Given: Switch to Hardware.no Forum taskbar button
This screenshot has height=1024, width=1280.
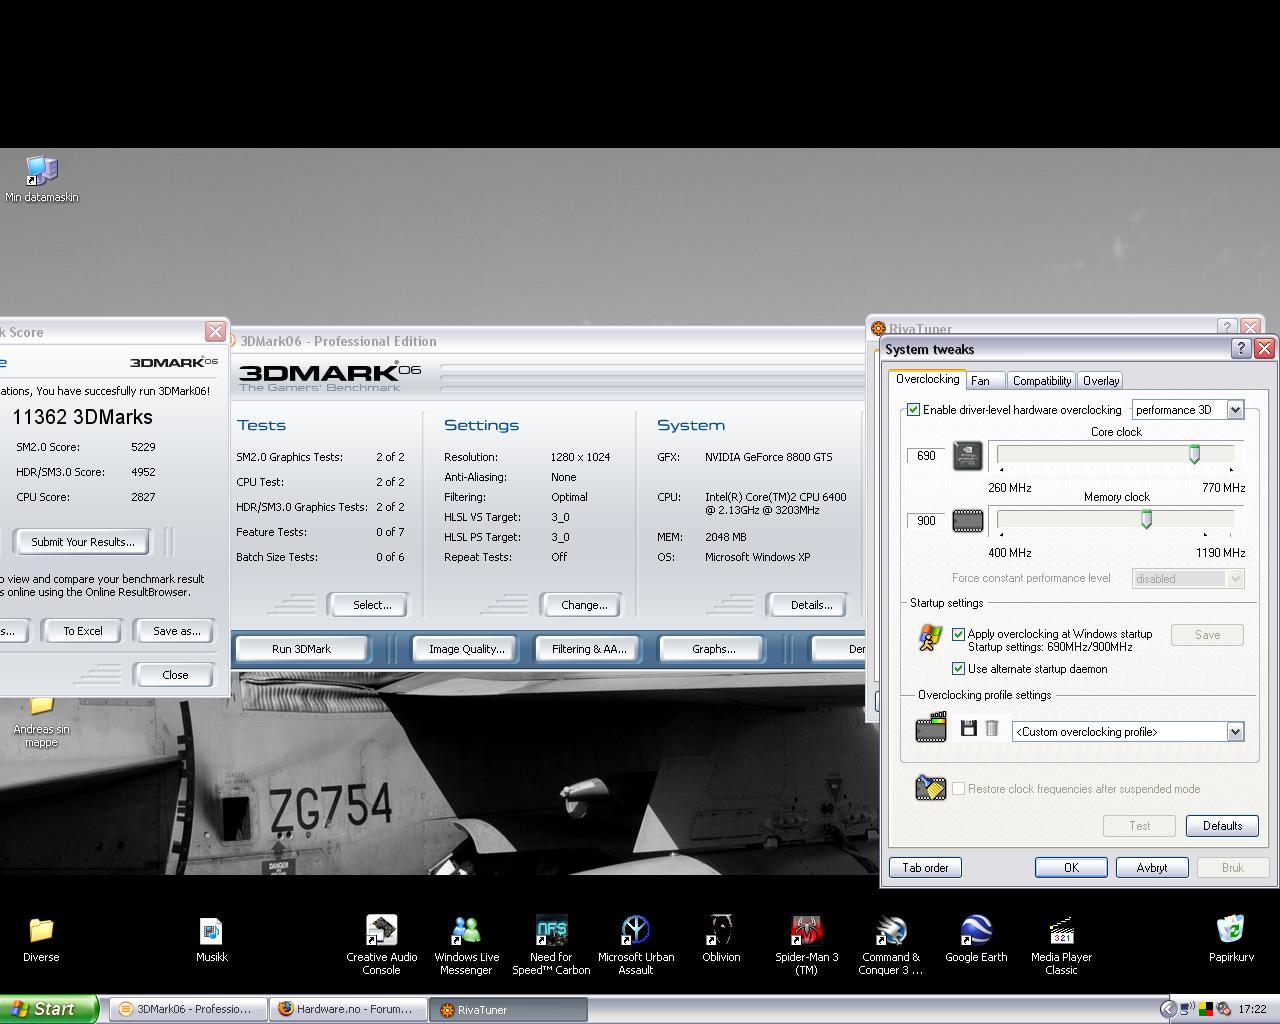Looking at the screenshot, I should pos(347,1009).
